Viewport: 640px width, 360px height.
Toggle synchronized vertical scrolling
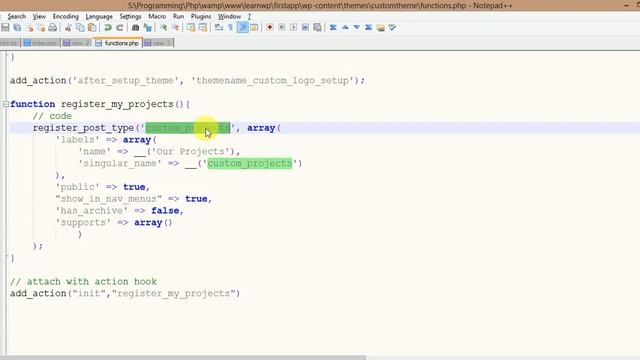[x=191, y=27]
